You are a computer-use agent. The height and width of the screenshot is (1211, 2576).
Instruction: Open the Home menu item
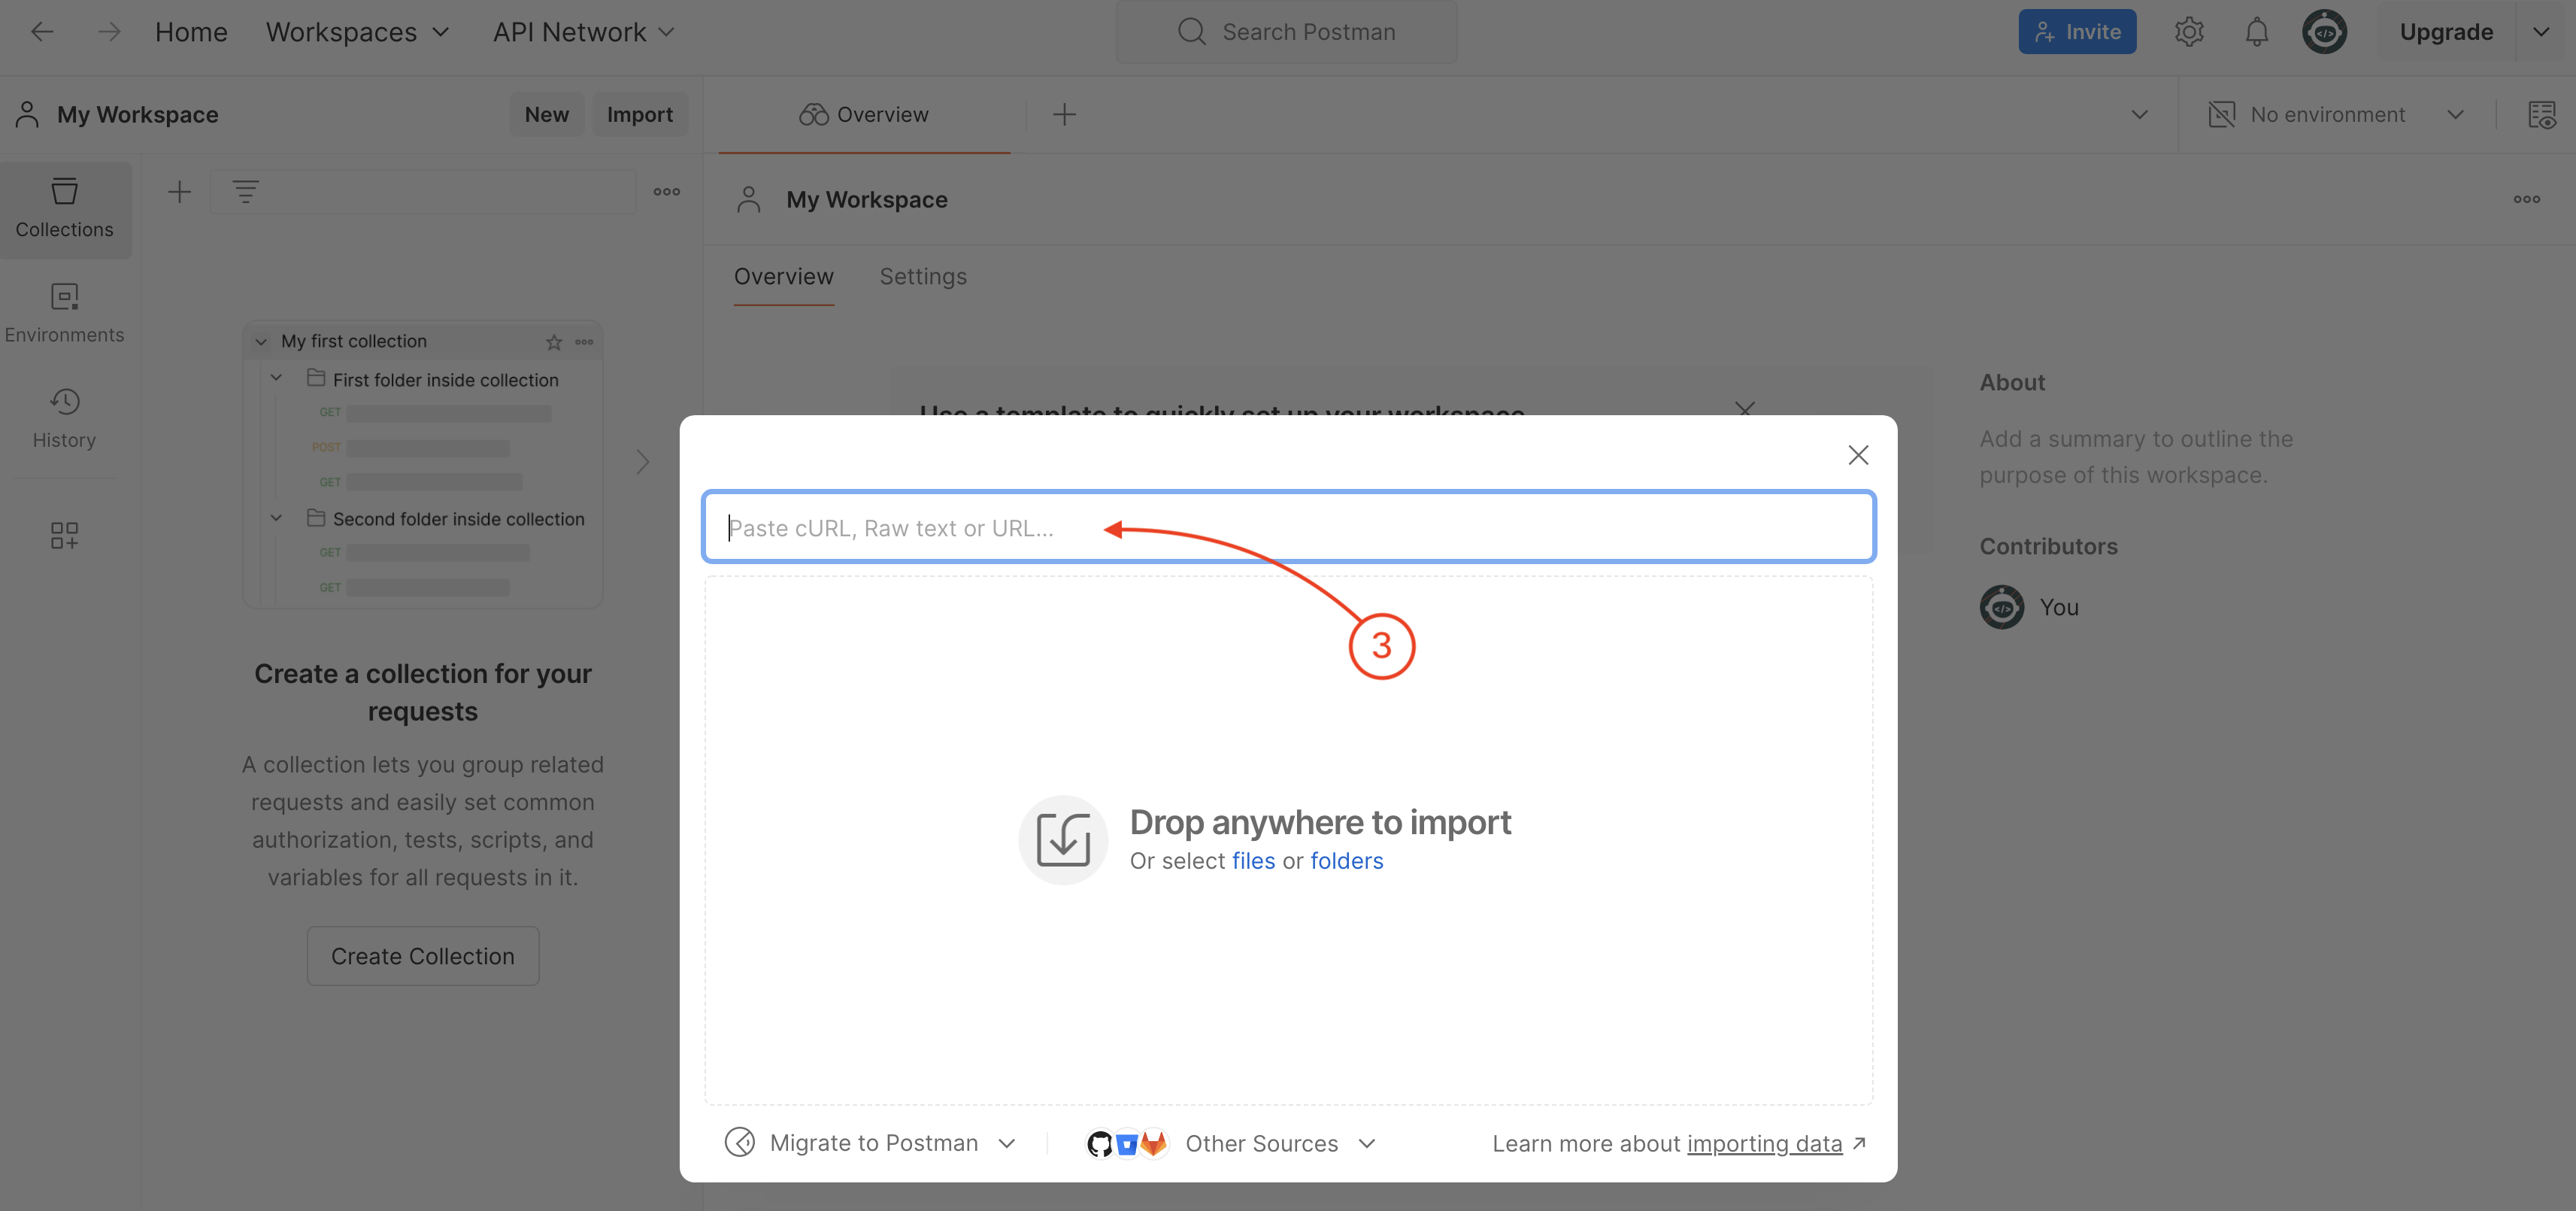point(191,32)
